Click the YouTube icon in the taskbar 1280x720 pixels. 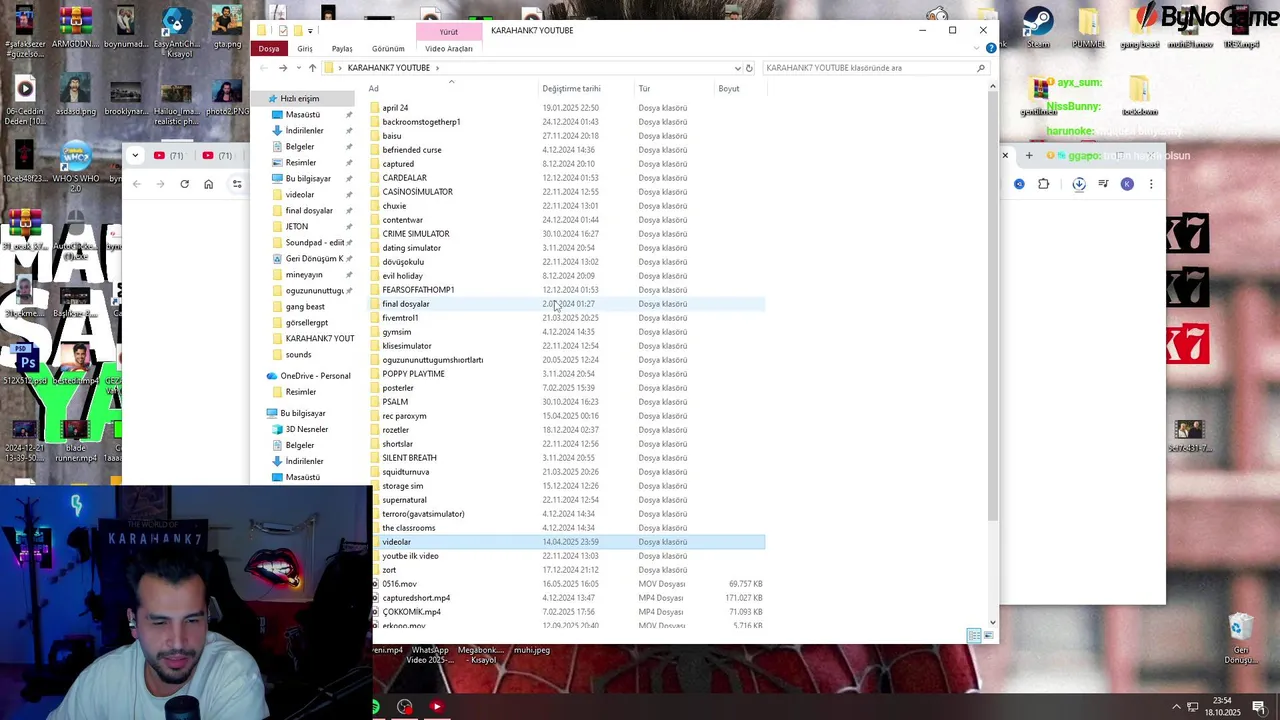point(436,707)
